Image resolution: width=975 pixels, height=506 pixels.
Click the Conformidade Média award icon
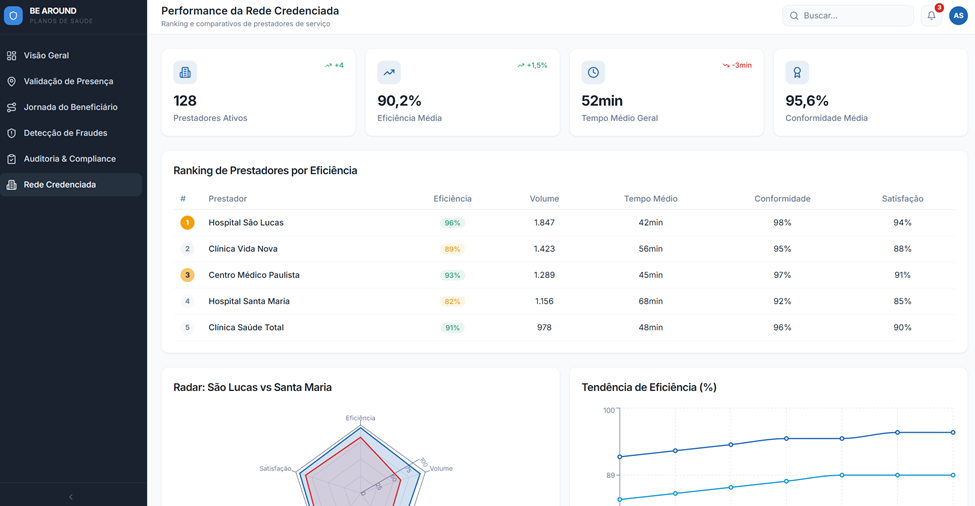(x=797, y=73)
